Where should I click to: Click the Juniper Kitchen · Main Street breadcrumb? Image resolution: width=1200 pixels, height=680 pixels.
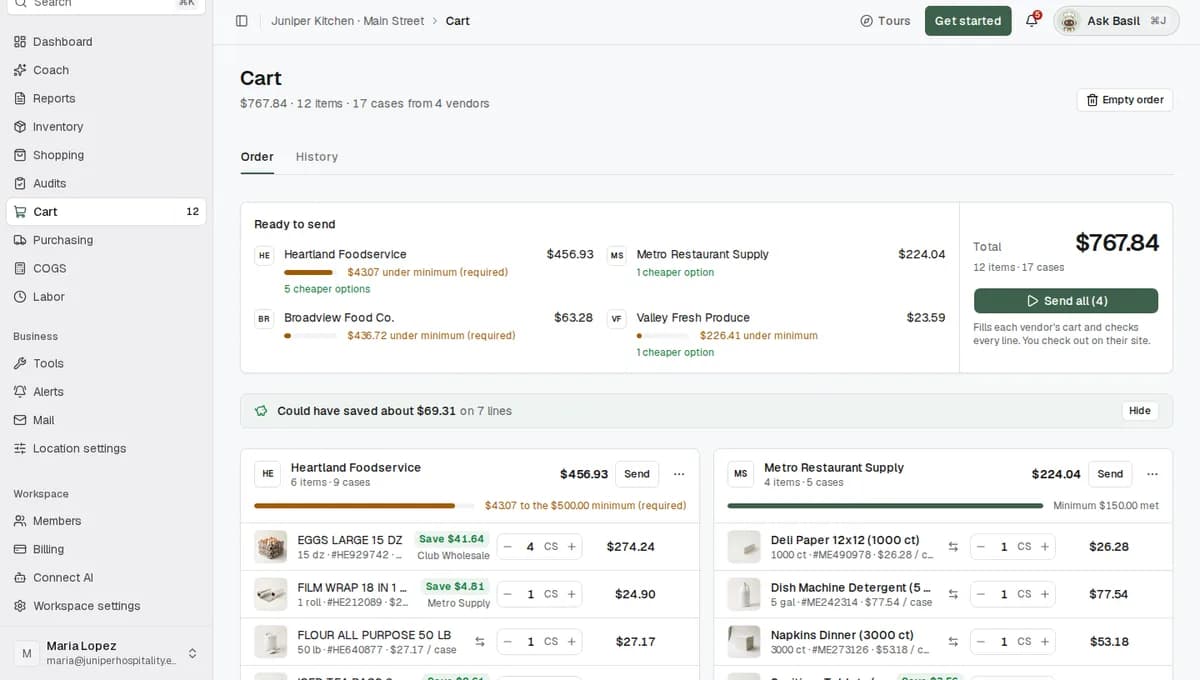348,21
